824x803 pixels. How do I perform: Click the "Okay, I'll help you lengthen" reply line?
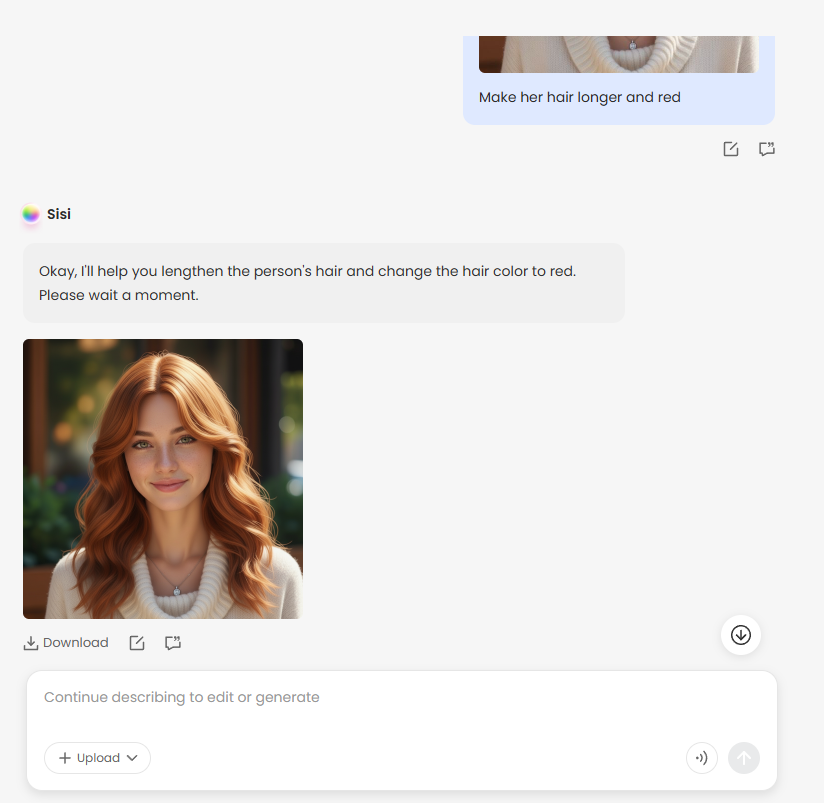[307, 271]
